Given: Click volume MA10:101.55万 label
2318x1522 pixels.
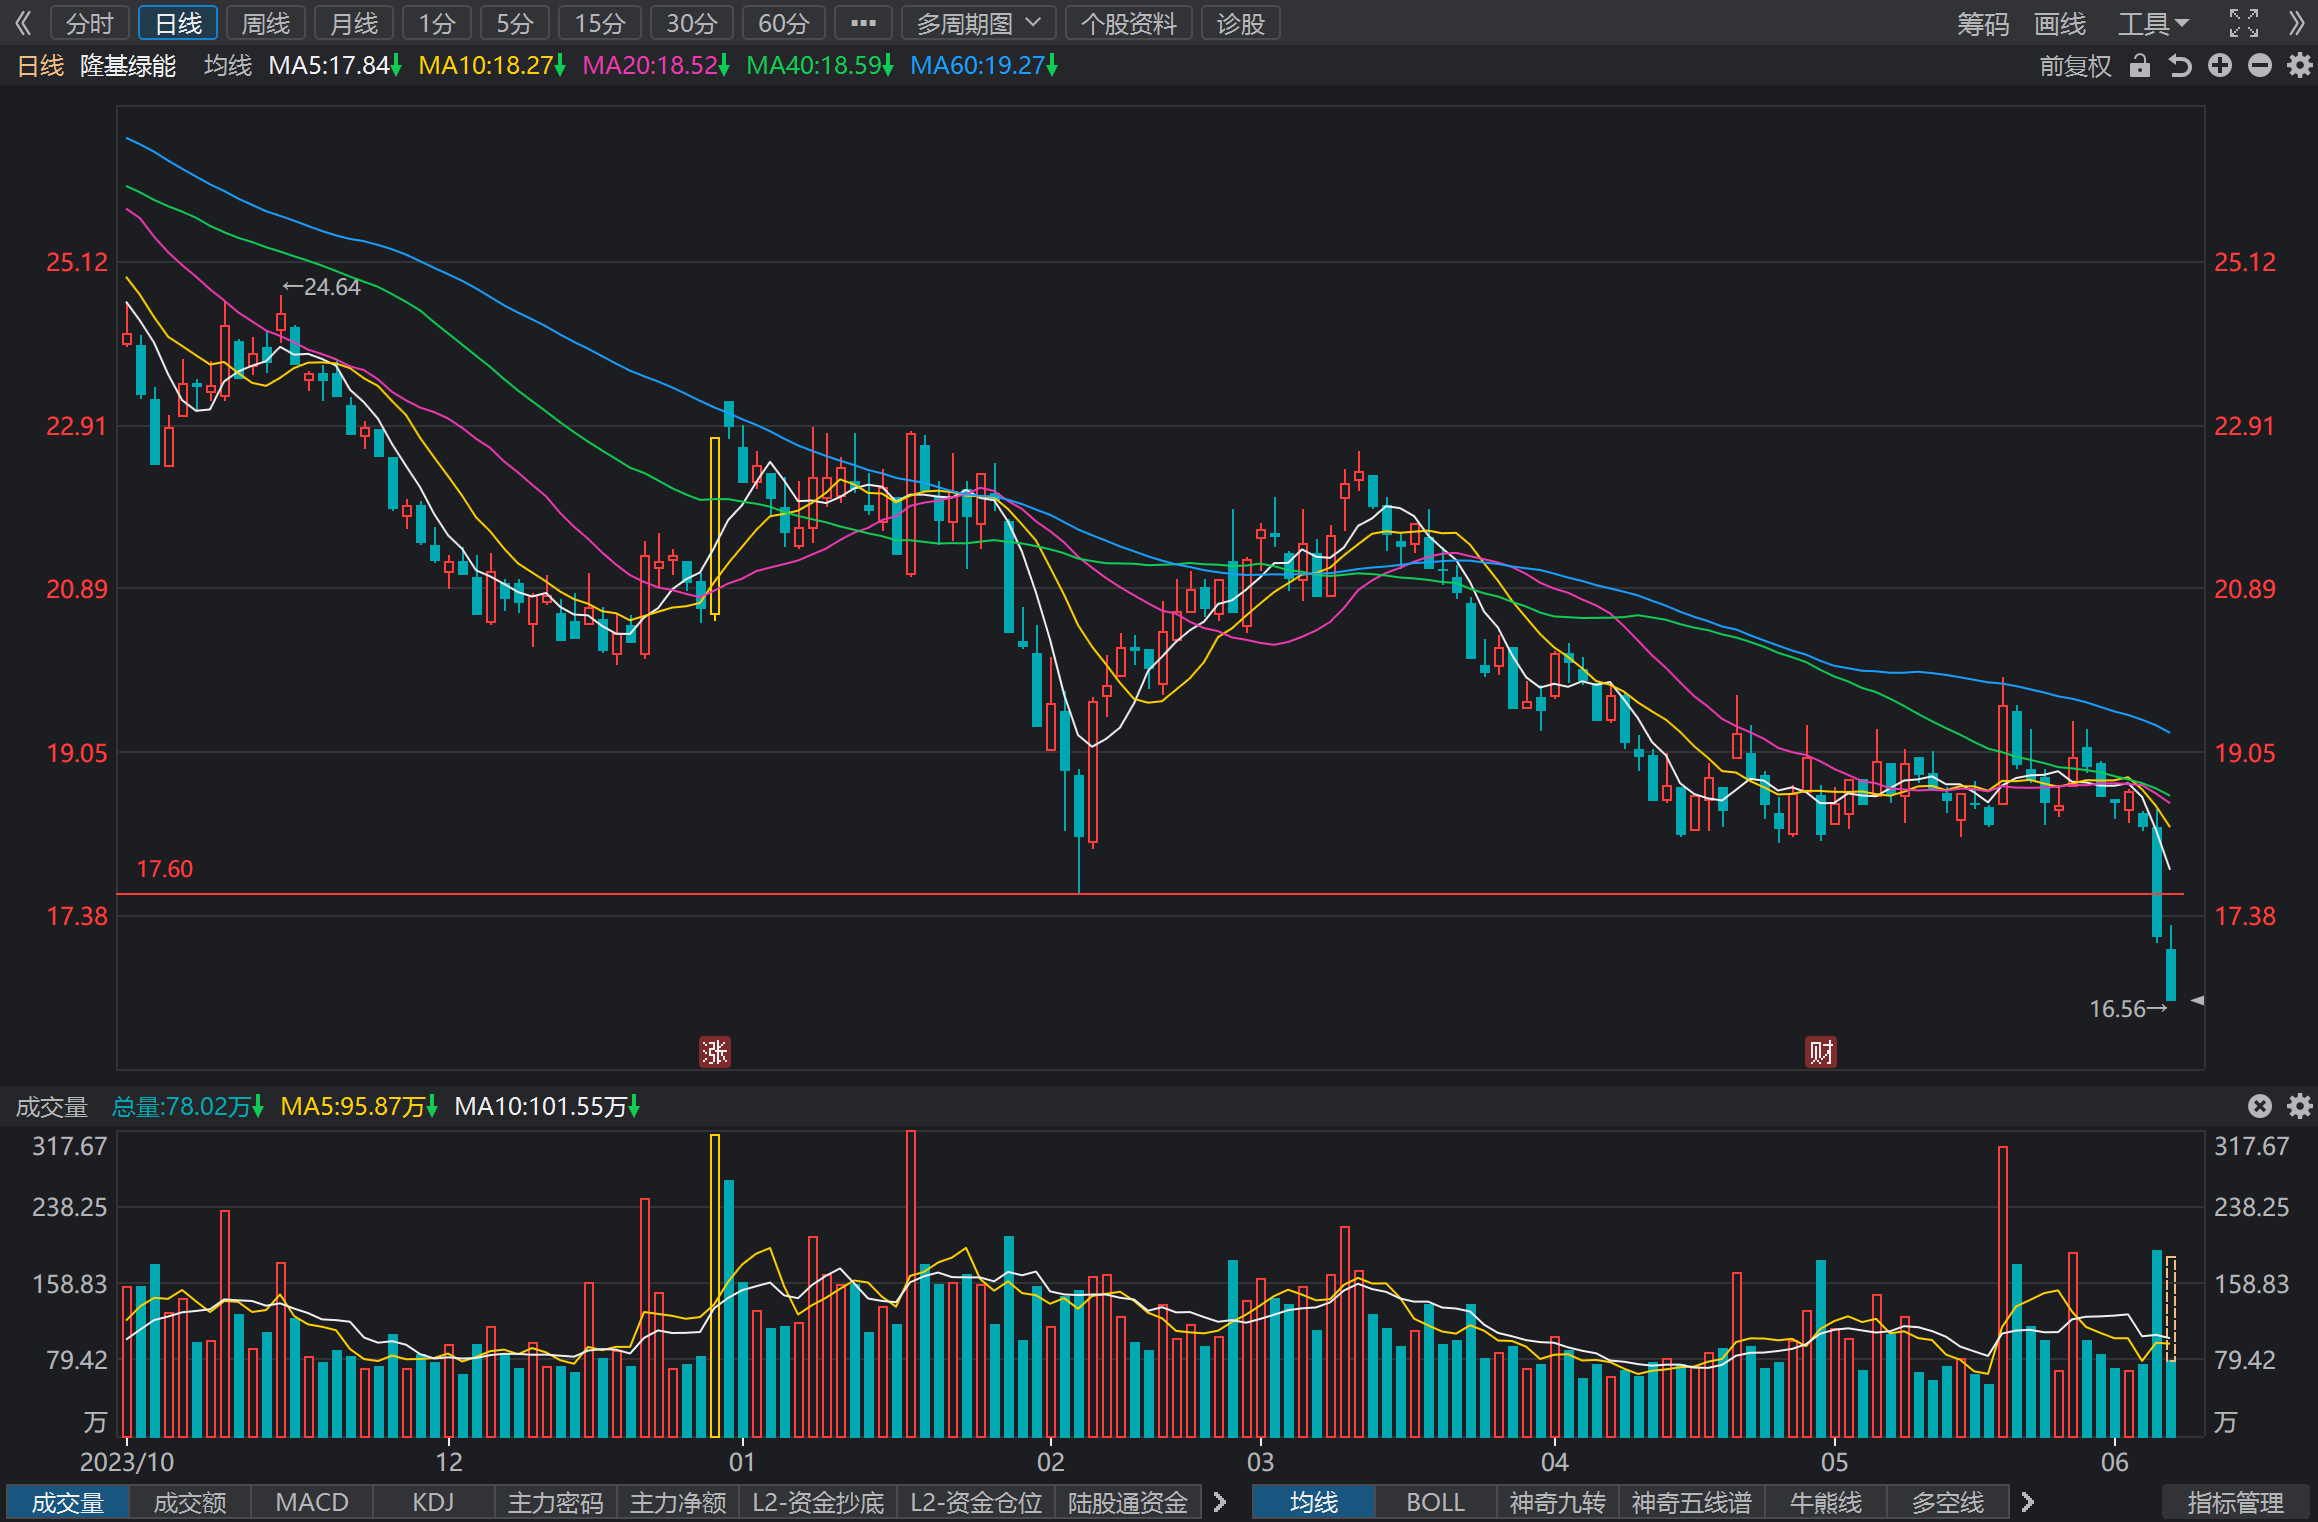Looking at the screenshot, I should click(547, 1106).
